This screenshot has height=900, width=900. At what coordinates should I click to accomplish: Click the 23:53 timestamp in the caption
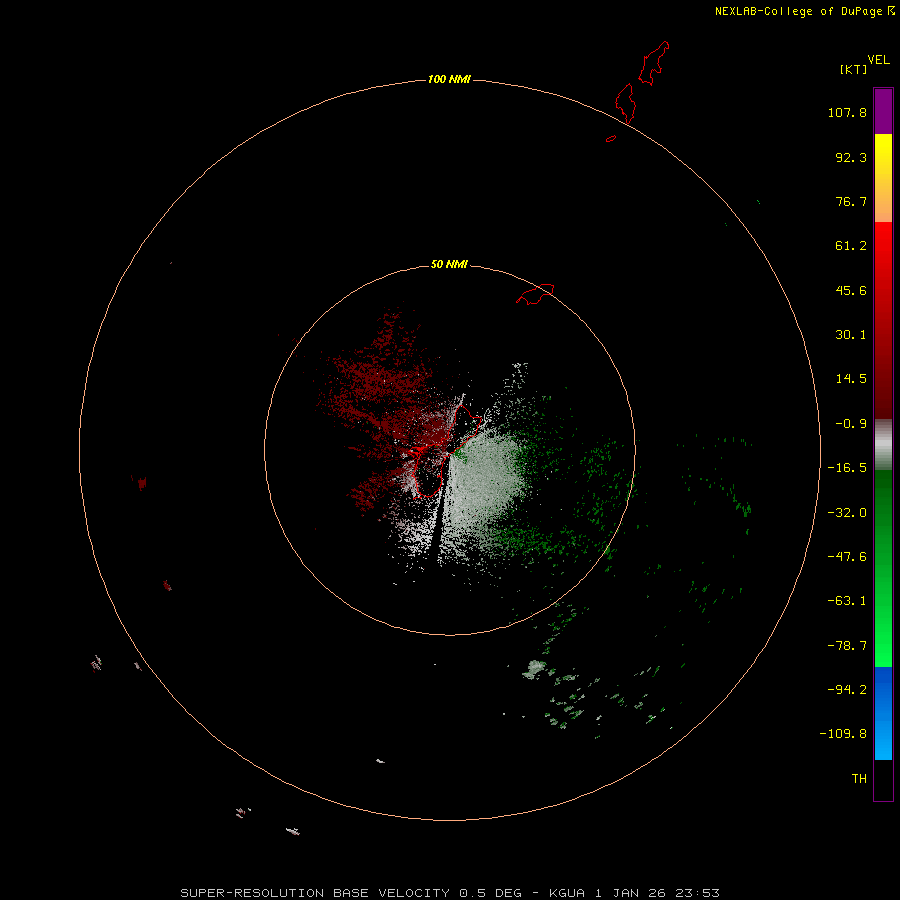tap(697, 893)
